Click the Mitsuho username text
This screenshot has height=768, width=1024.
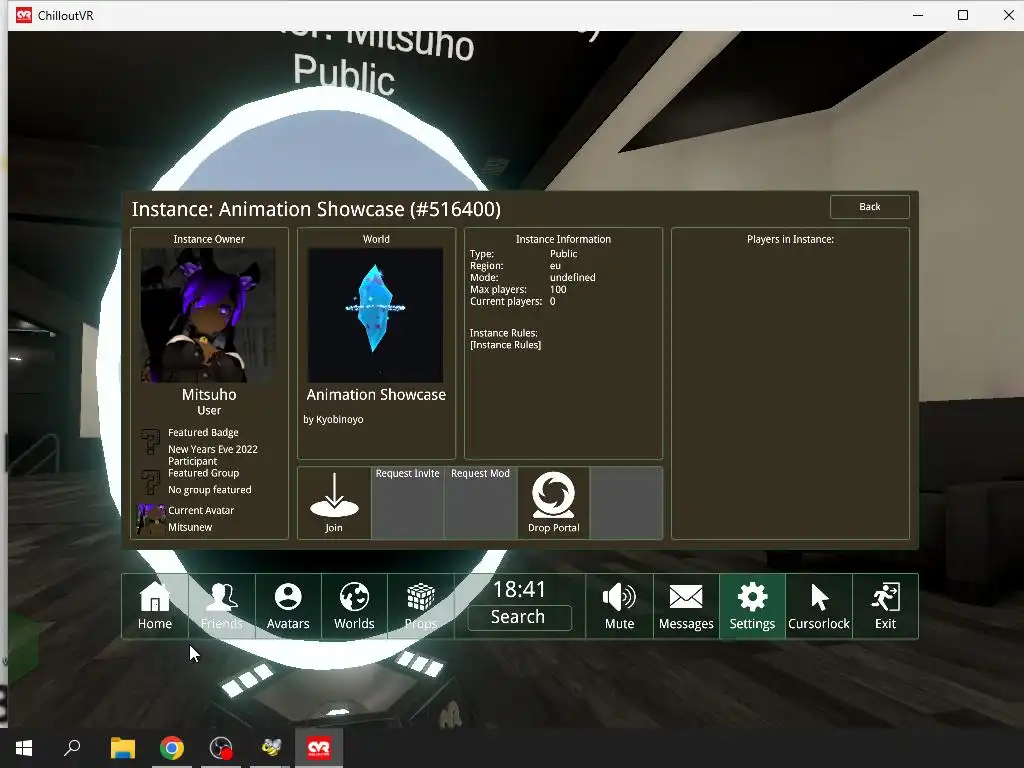[209, 394]
